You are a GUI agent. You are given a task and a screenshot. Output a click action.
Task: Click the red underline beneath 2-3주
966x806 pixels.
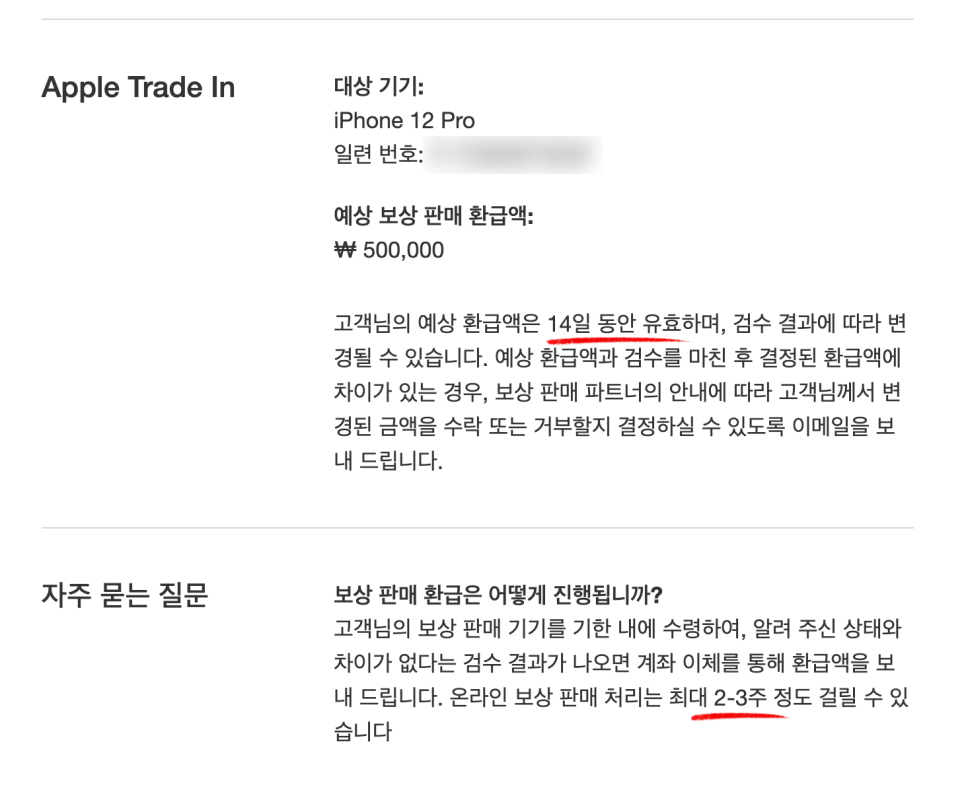tap(739, 716)
